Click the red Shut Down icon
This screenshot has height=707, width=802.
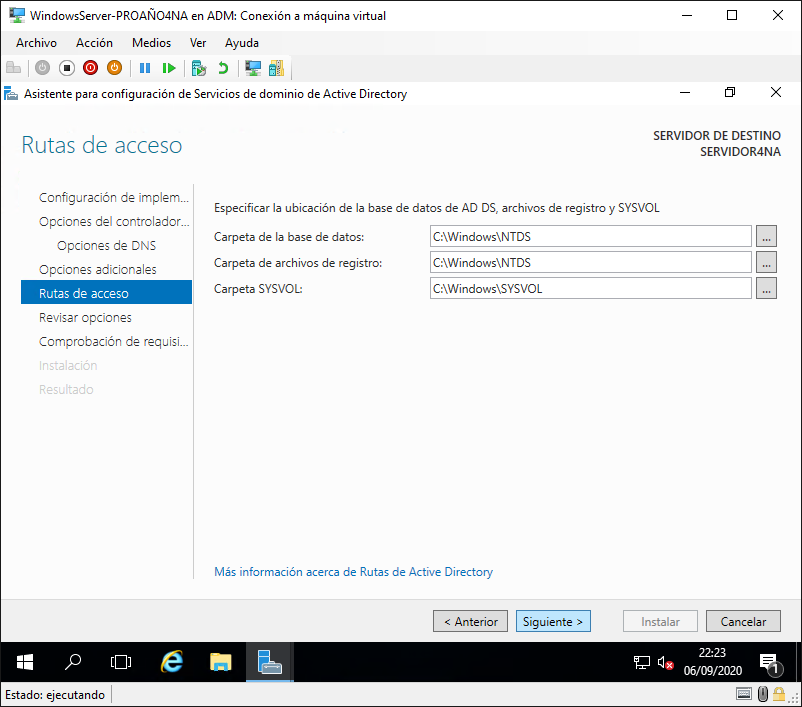point(91,68)
